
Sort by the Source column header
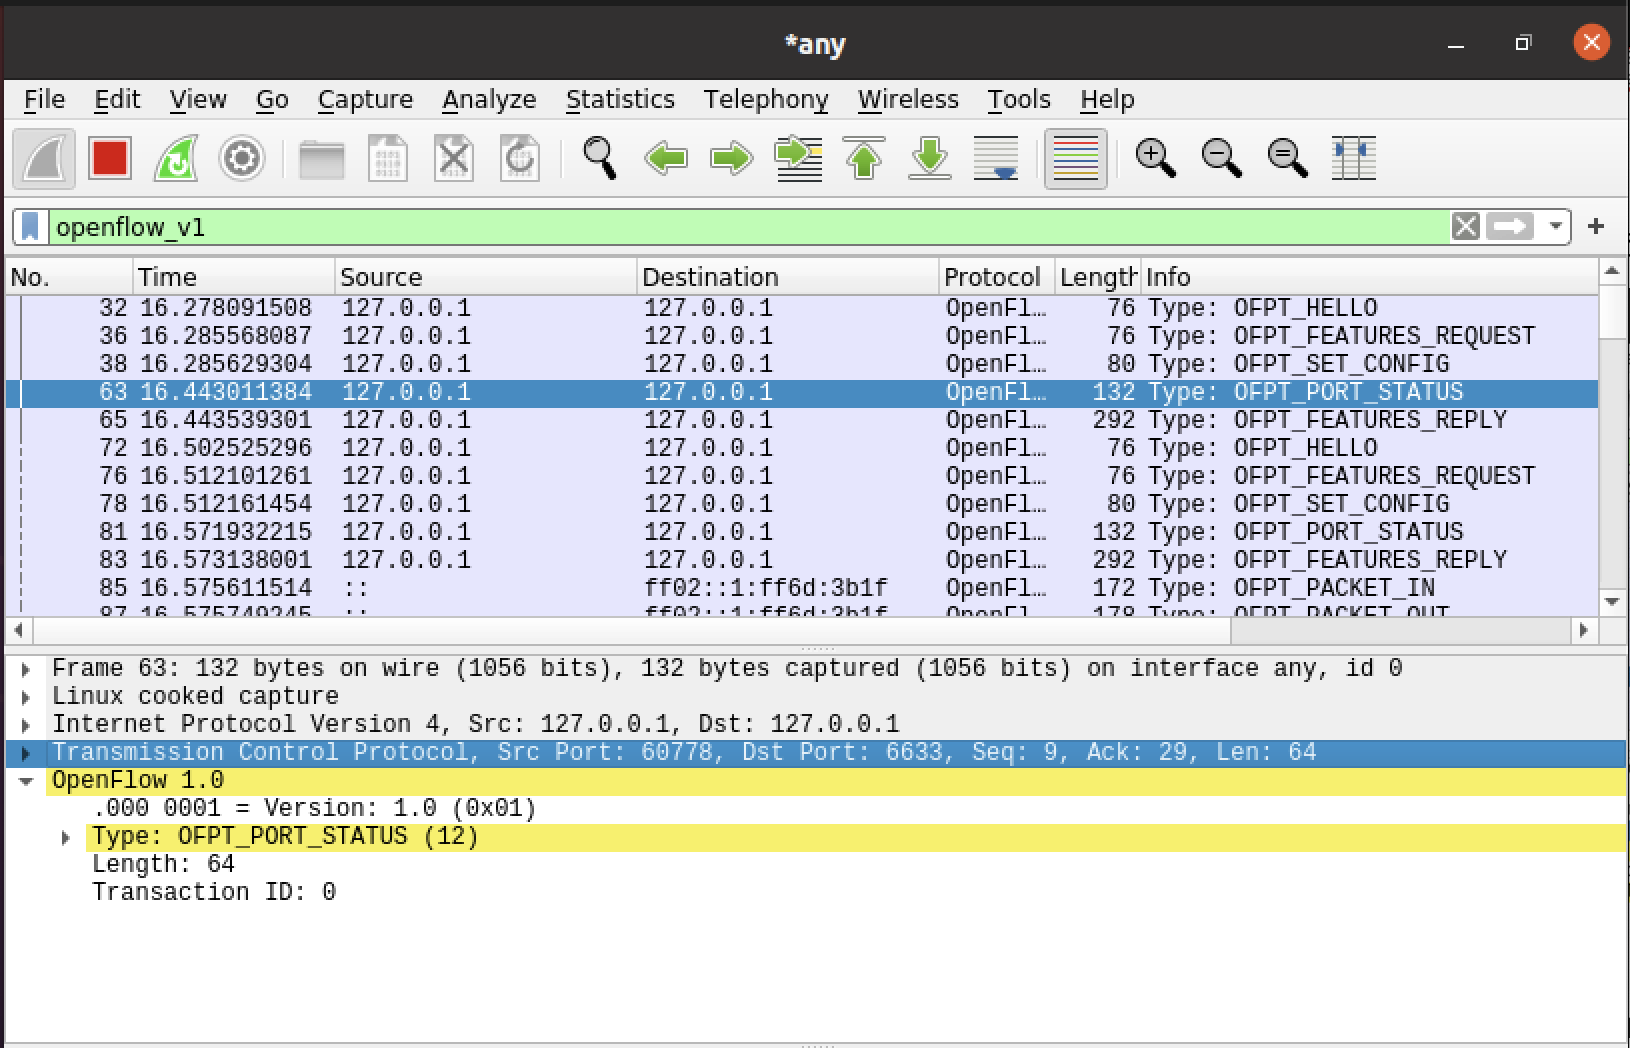tap(486, 277)
